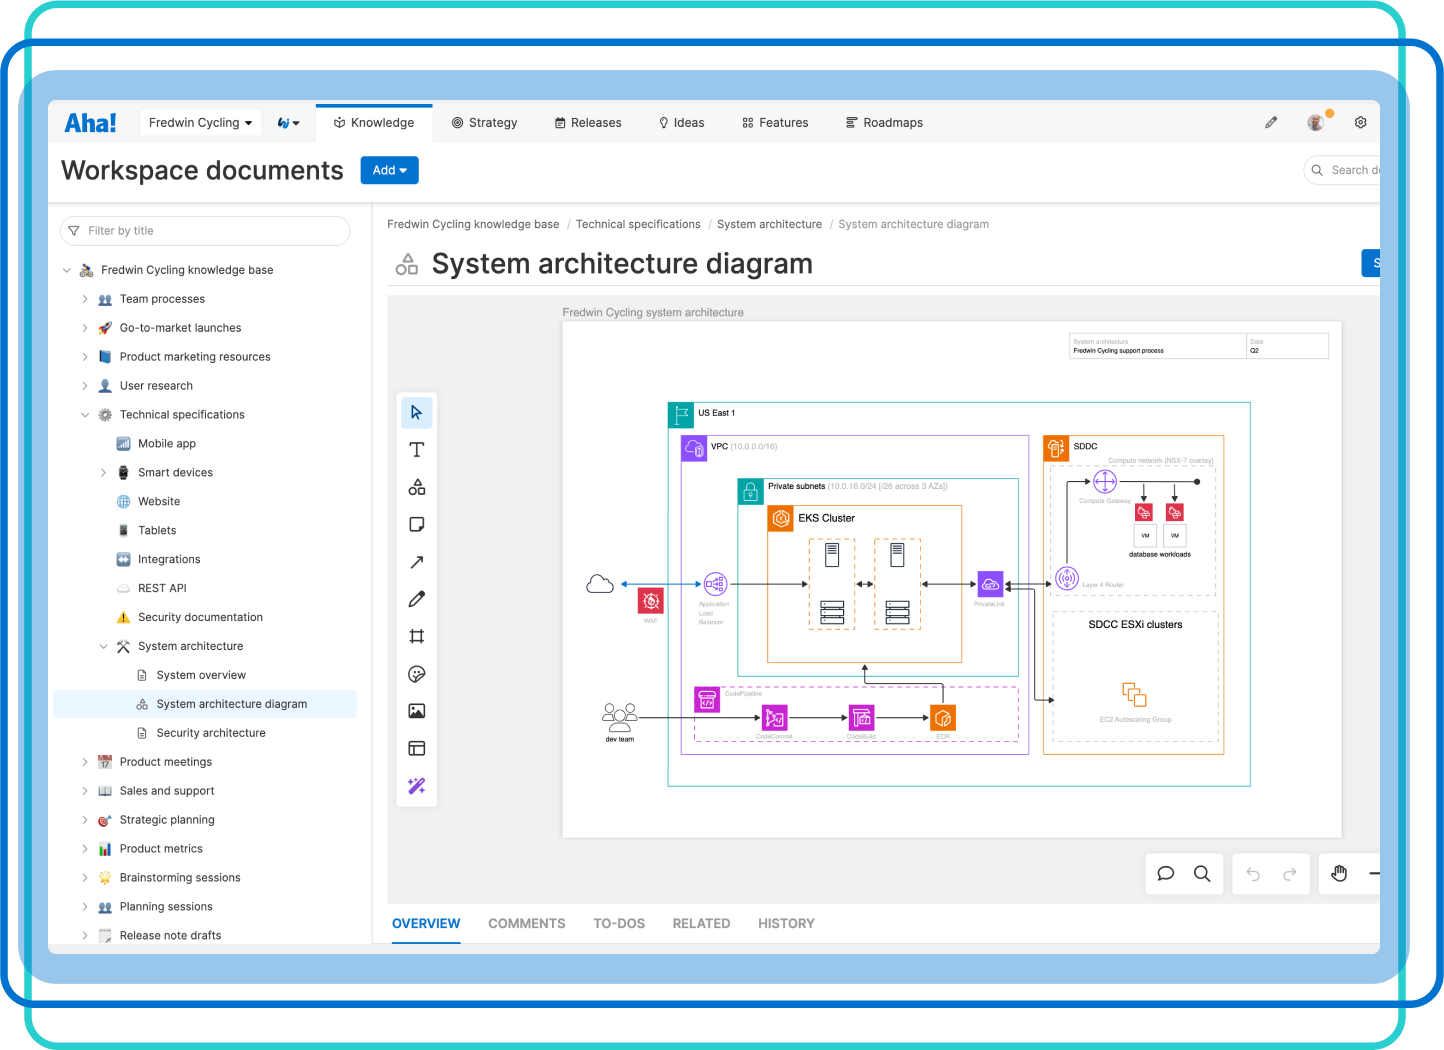Expand the Product meetings folder
Viewport: 1444px width, 1050px height.
point(85,762)
